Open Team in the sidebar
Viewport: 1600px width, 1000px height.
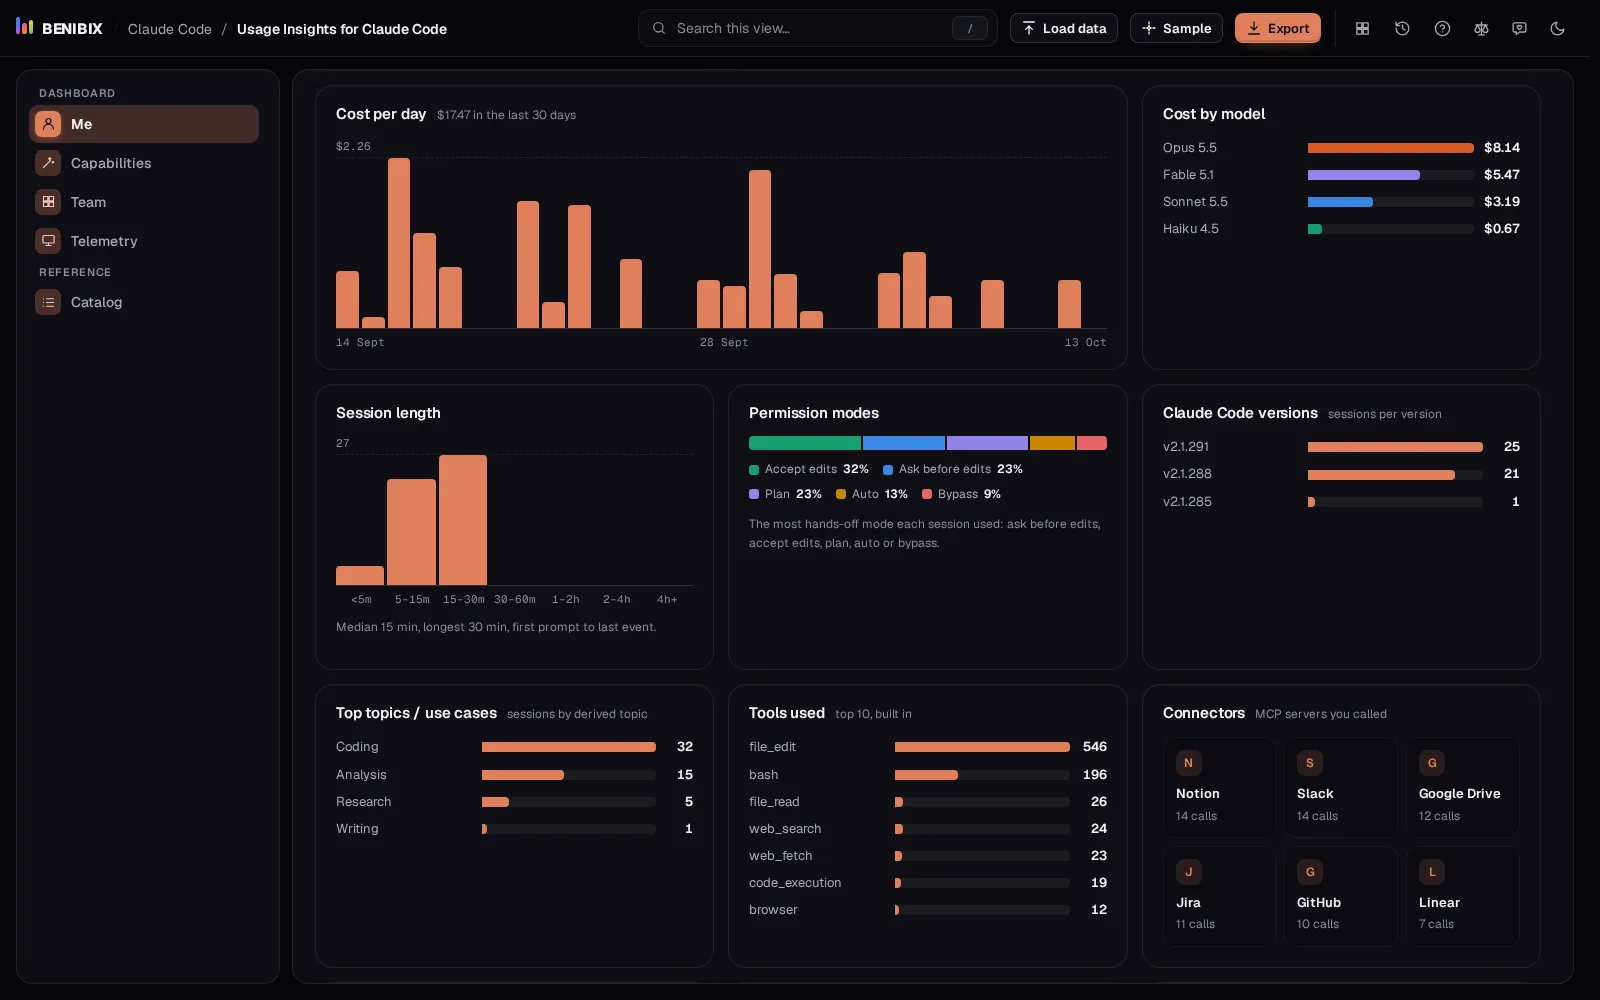tap(144, 202)
